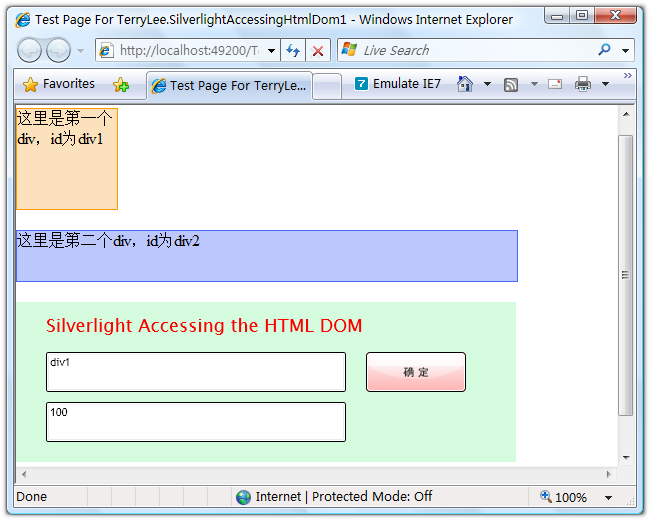This screenshot has width=650, height=520.
Task: Open the Print options dropdown arrow
Action: click(x=605, y=85)
